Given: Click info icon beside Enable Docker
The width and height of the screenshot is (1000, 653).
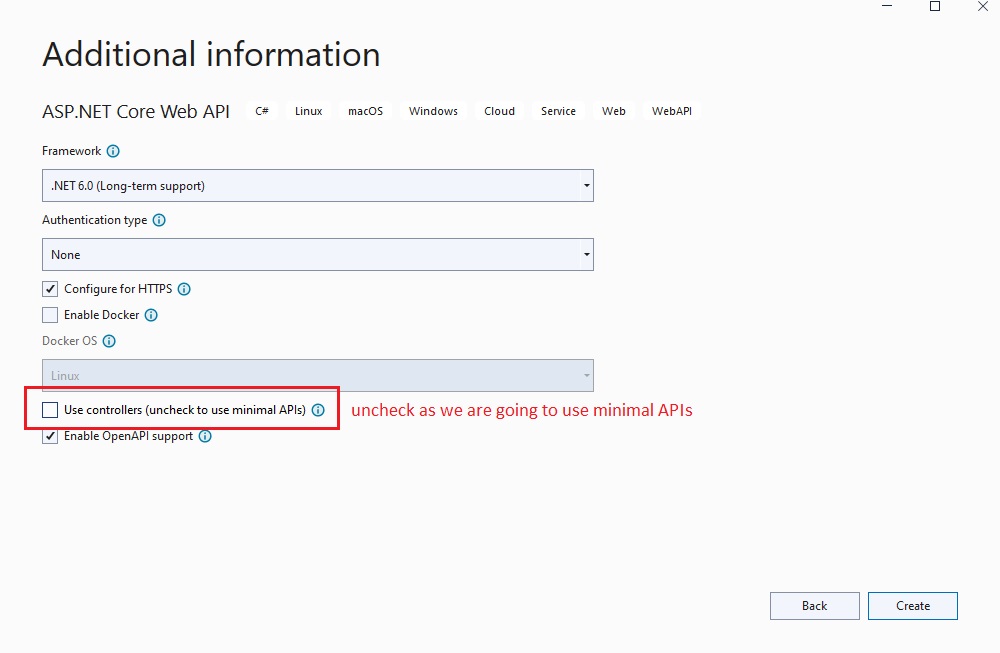Looking at the screenshot, I should 151,315.
